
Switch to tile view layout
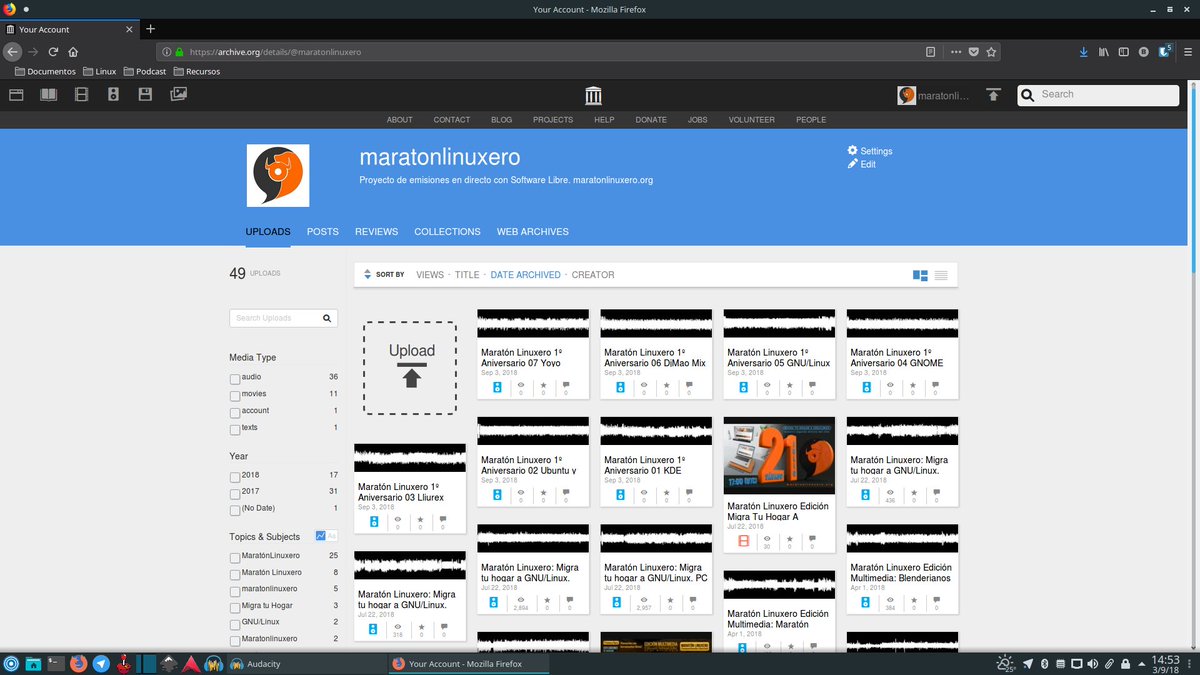pyautogui.click(x=920, y=275)
